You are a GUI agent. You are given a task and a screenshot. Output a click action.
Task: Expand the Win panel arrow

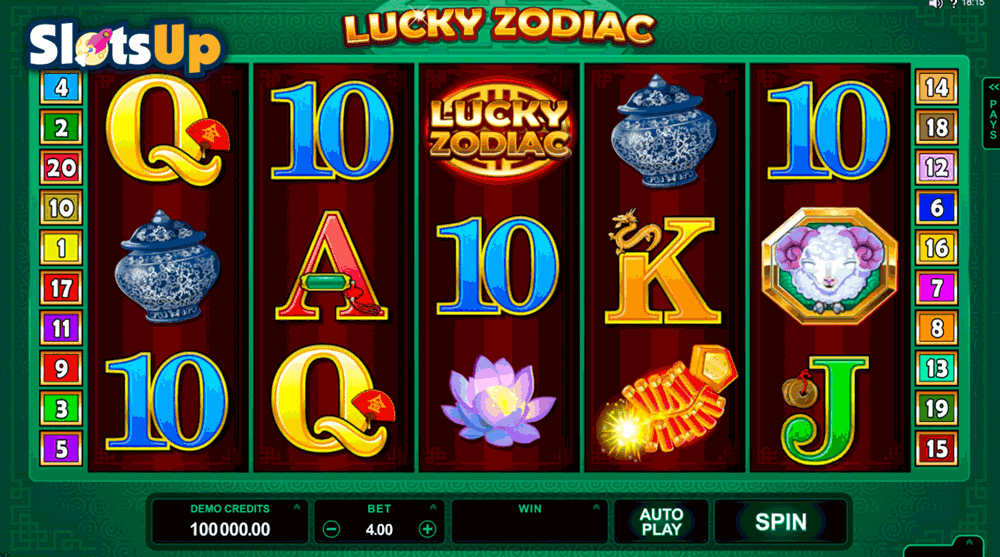[596, 508]
